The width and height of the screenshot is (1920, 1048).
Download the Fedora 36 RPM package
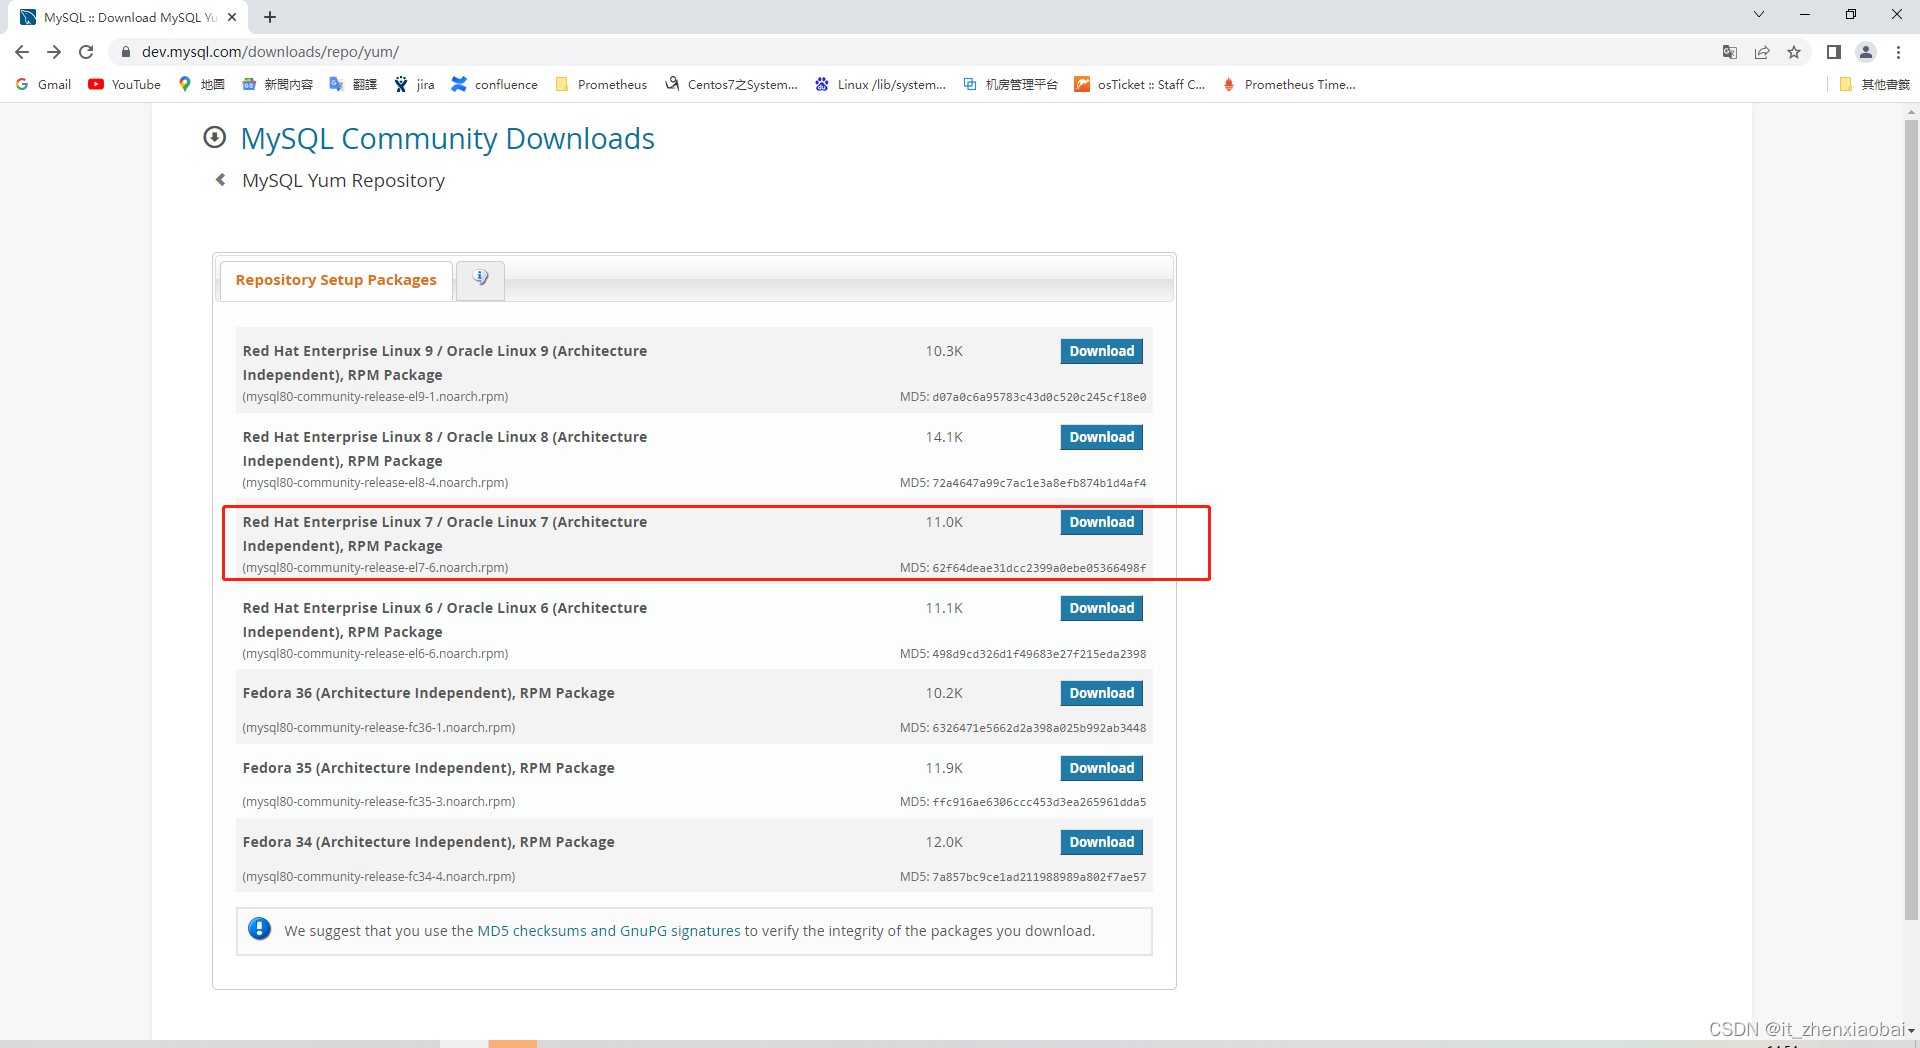[1102, 693]
